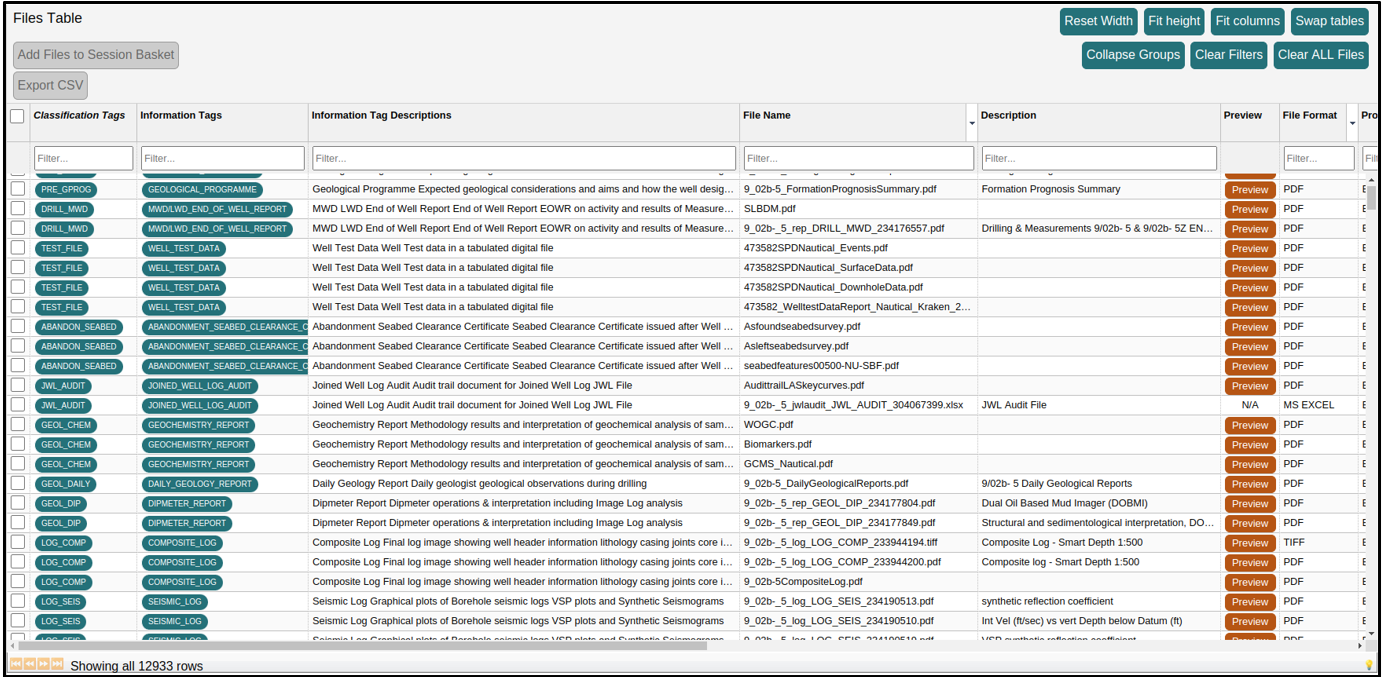Click the lightbulb icon at table footer
The image size is (1382, 677).
pyautogui.click(x=1369, y=665)
